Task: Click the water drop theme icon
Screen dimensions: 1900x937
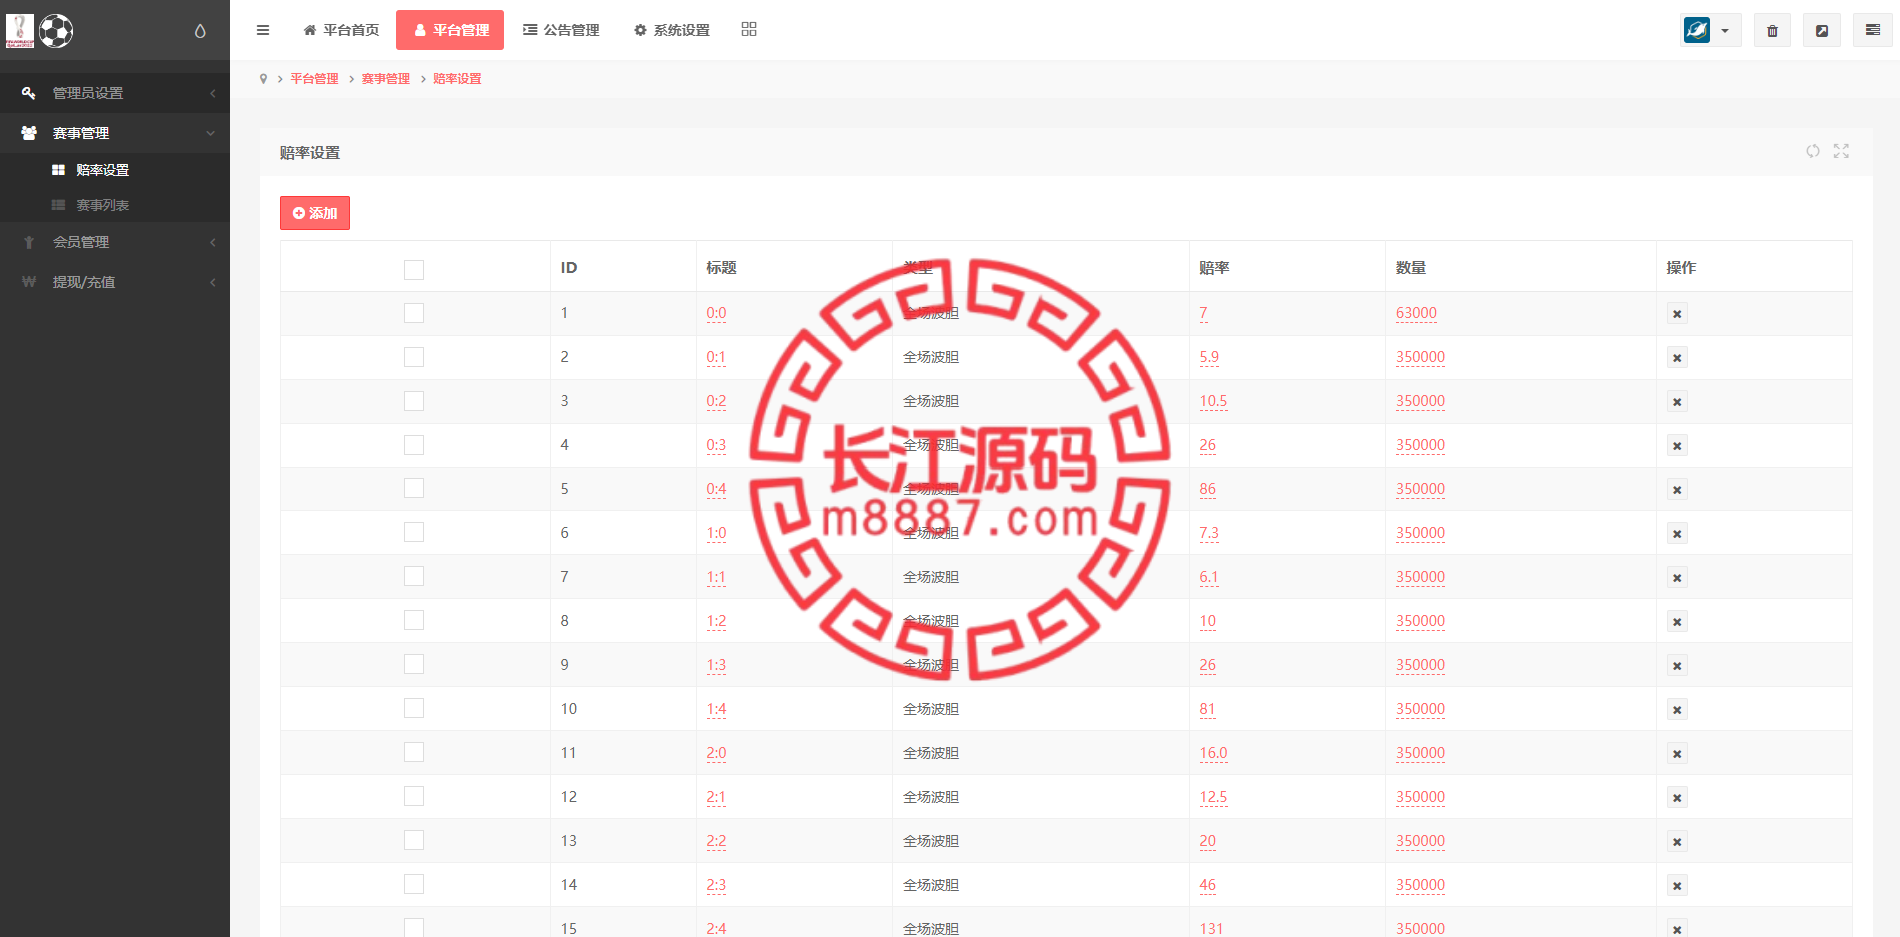Action: (200, 31)
